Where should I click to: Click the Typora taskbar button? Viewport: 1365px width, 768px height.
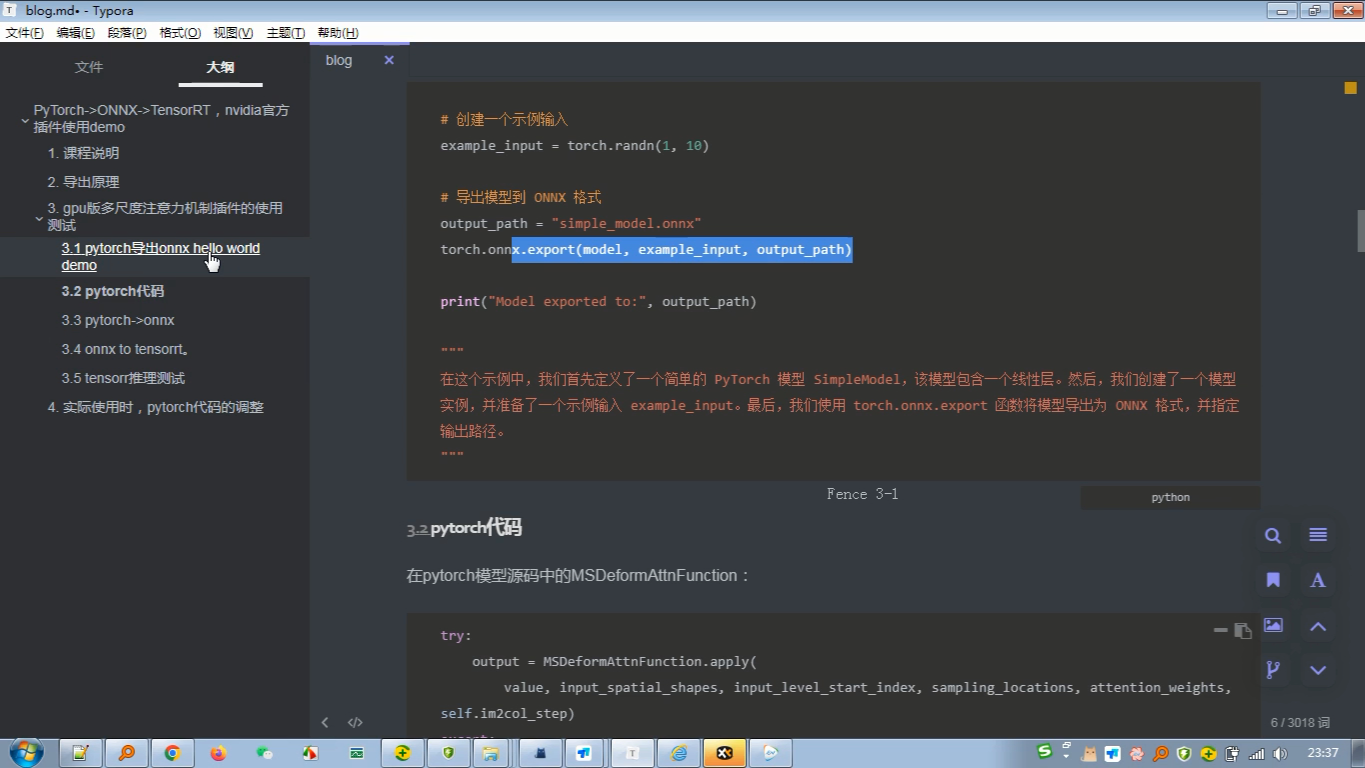click(x=632, y=753)
